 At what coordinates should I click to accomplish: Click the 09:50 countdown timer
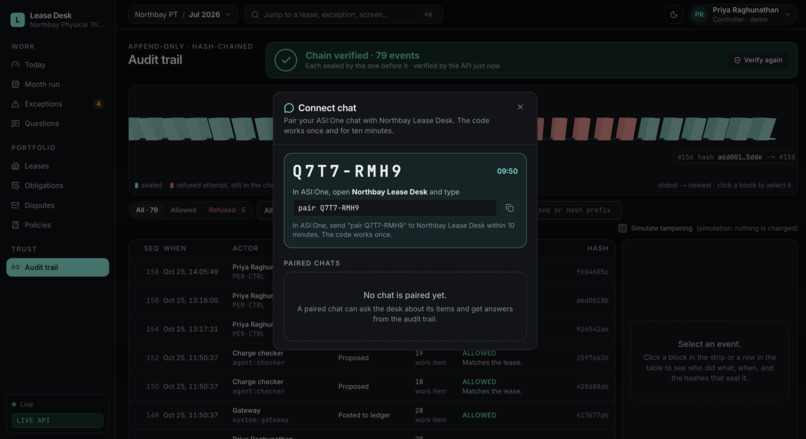[507, 171]
